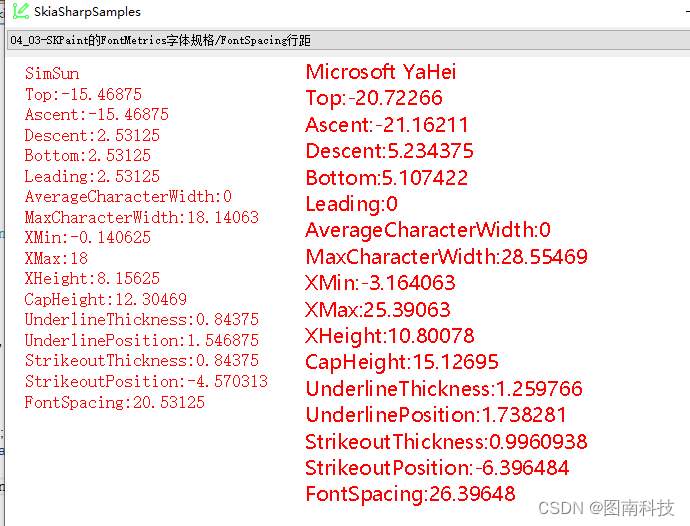Select SimSun FontSpacing:20.53125 line

click(114, 402)
